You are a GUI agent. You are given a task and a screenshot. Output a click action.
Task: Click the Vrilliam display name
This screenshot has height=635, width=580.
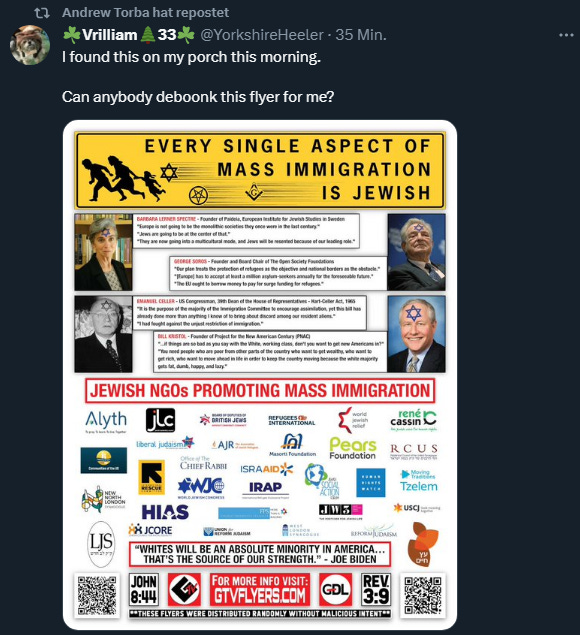[x=110, y=35]
